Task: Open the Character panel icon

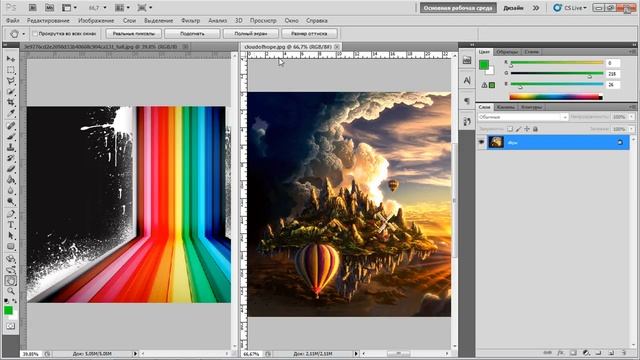Action: [x=467, y=80]
